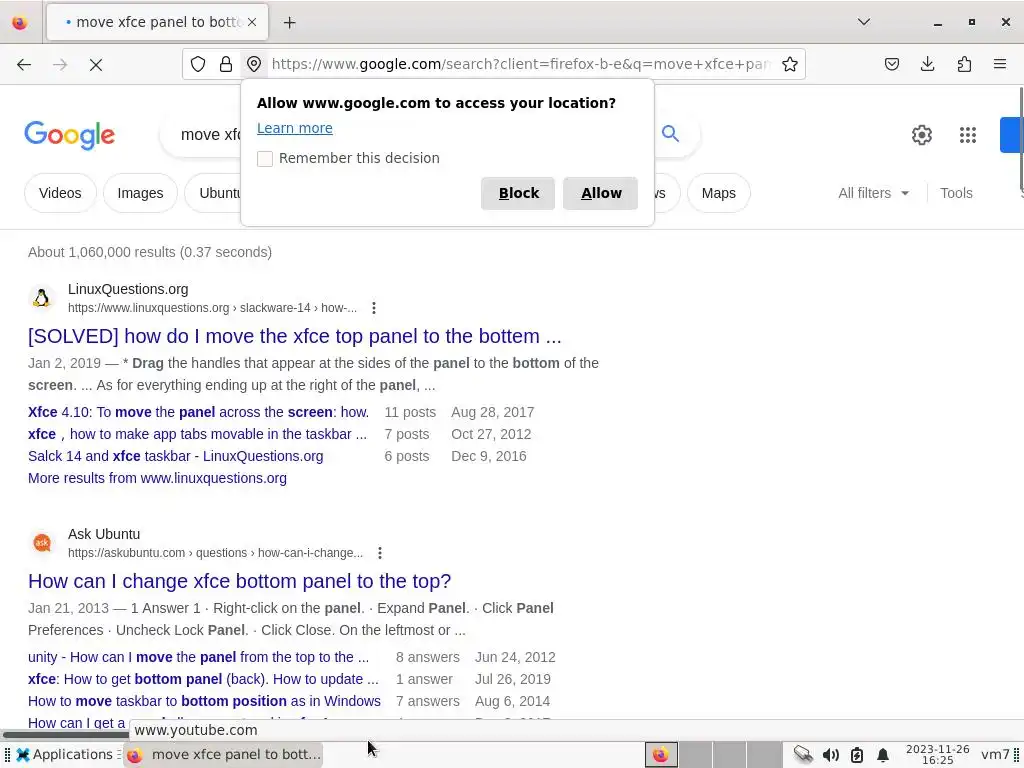The height and width of the screenshot is (768, 1024).
Task: Stop loading the page
Action: tap(95, 64)
